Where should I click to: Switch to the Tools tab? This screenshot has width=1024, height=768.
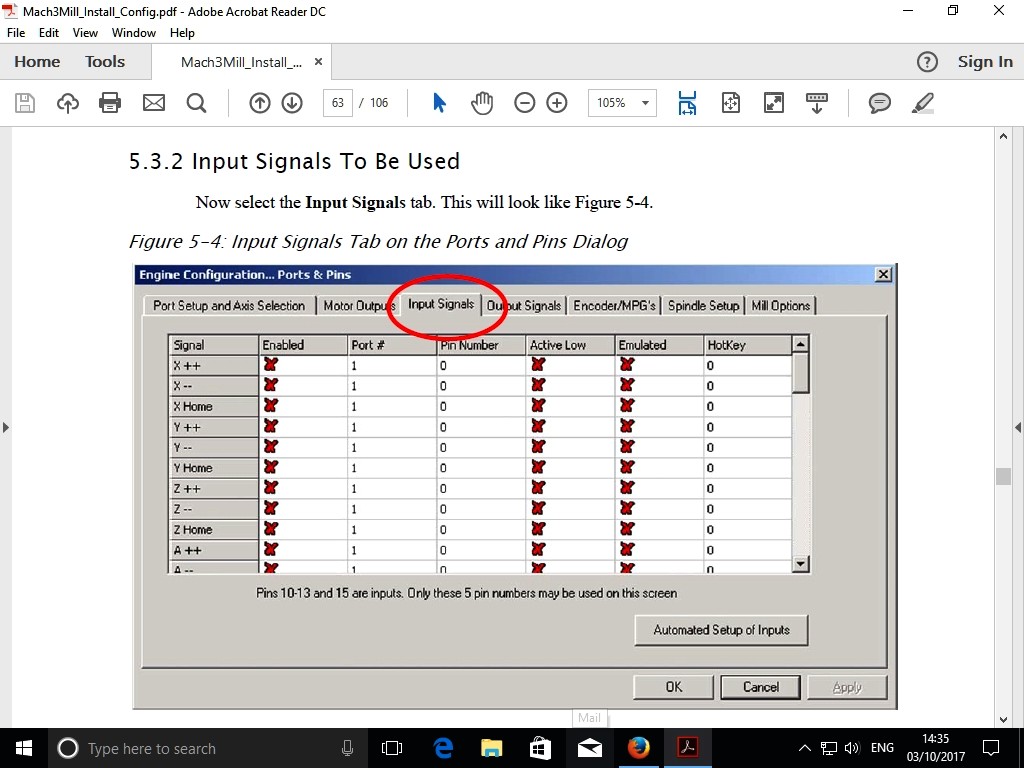pos(105,62)
